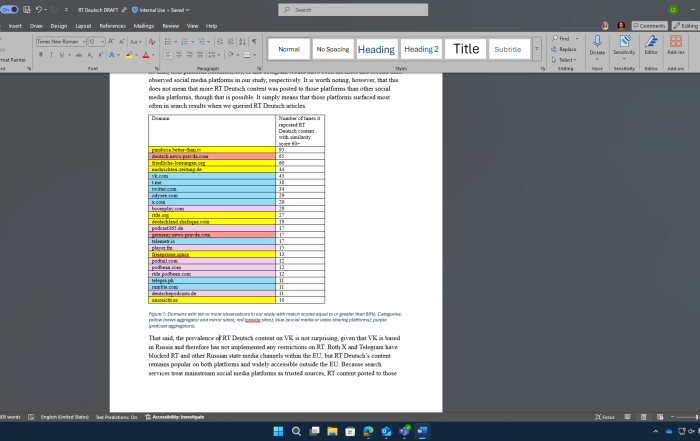700x441 pixels.
Task: Apply the No Spacing style
Action: 333,49
